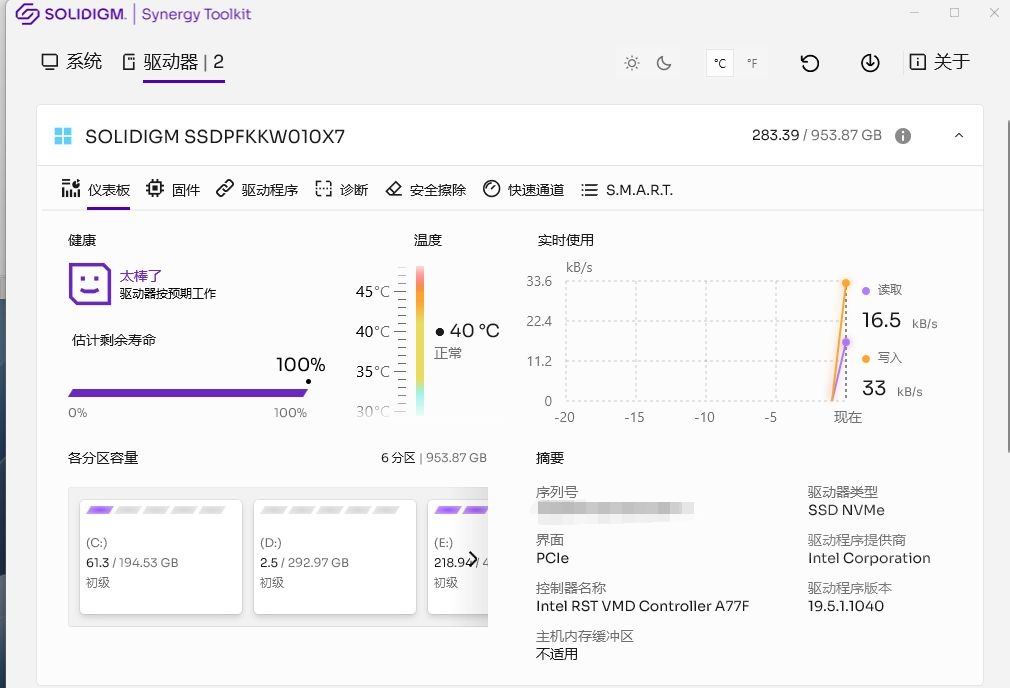This screenshot has height=688, width=1010.
Task: Click the refresh icon in the top bar
Action: 810,63
